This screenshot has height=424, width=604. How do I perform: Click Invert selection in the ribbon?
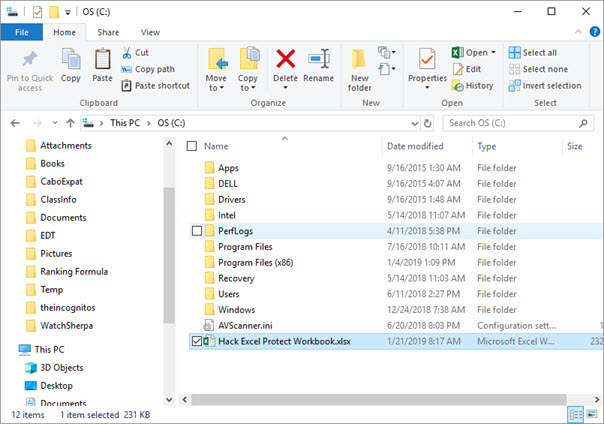tap(545, 85)
